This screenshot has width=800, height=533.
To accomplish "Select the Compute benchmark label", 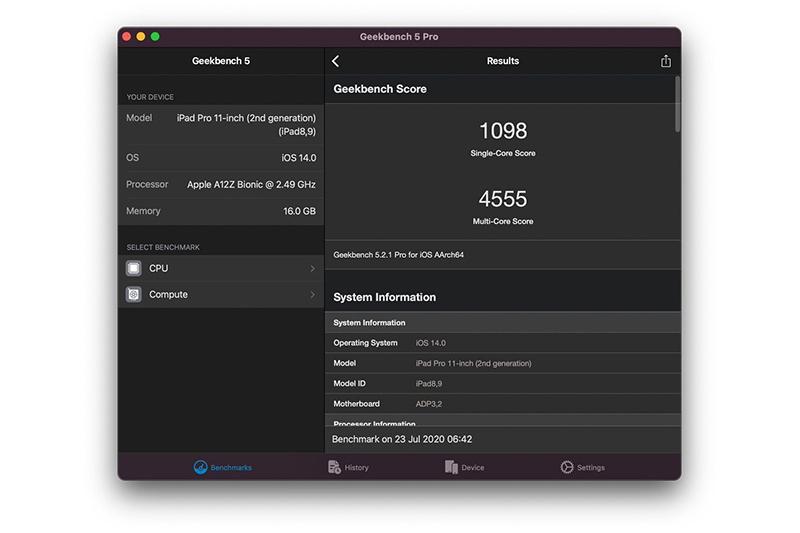I will [168, 295].
